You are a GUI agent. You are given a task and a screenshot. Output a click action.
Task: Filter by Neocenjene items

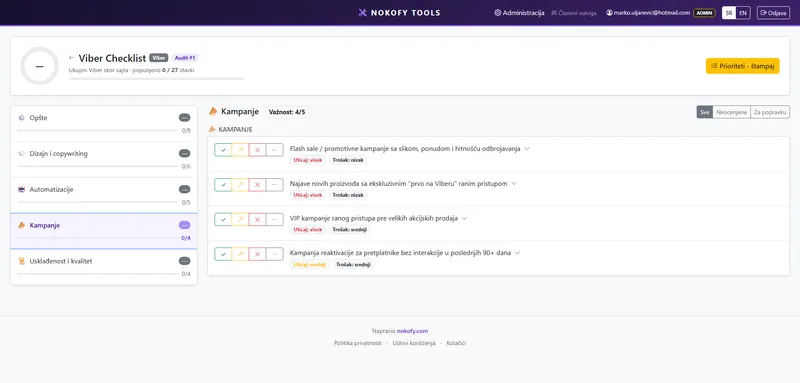[732, 112]
